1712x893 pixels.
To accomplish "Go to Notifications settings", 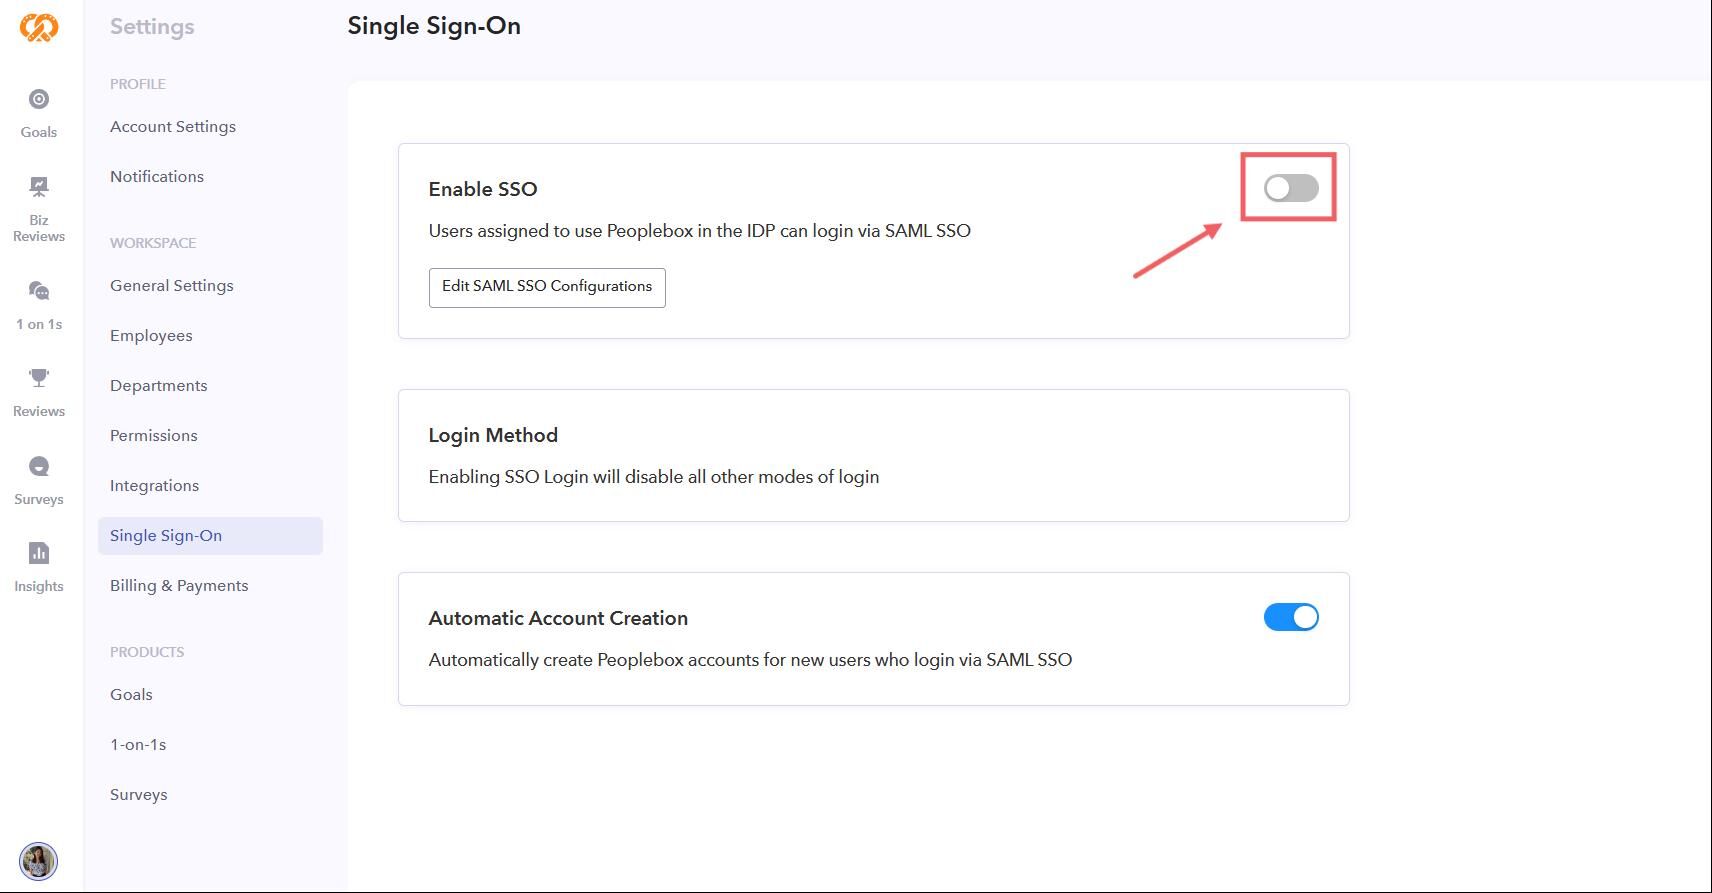I will click(157, 177).
